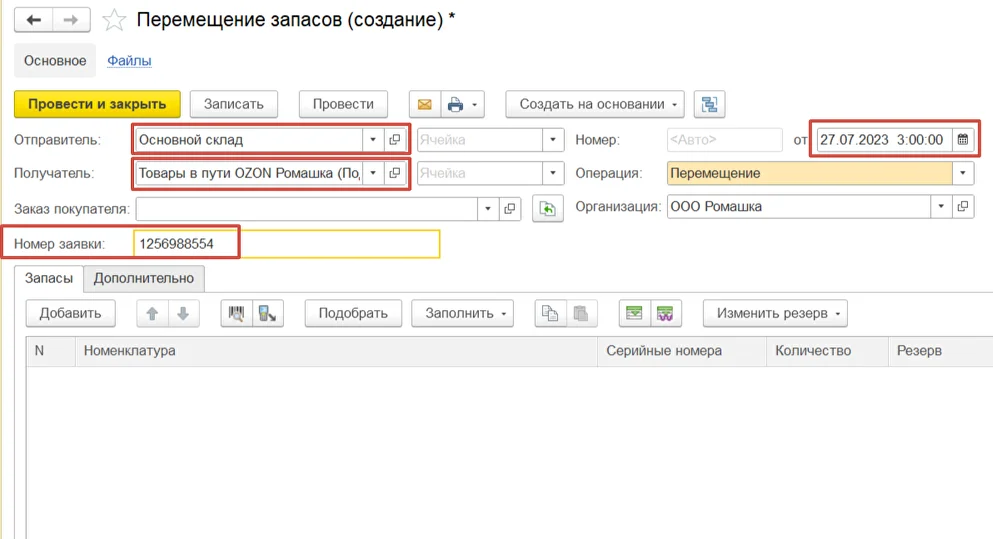Click the envelope email icon

(x=424, y=104)
